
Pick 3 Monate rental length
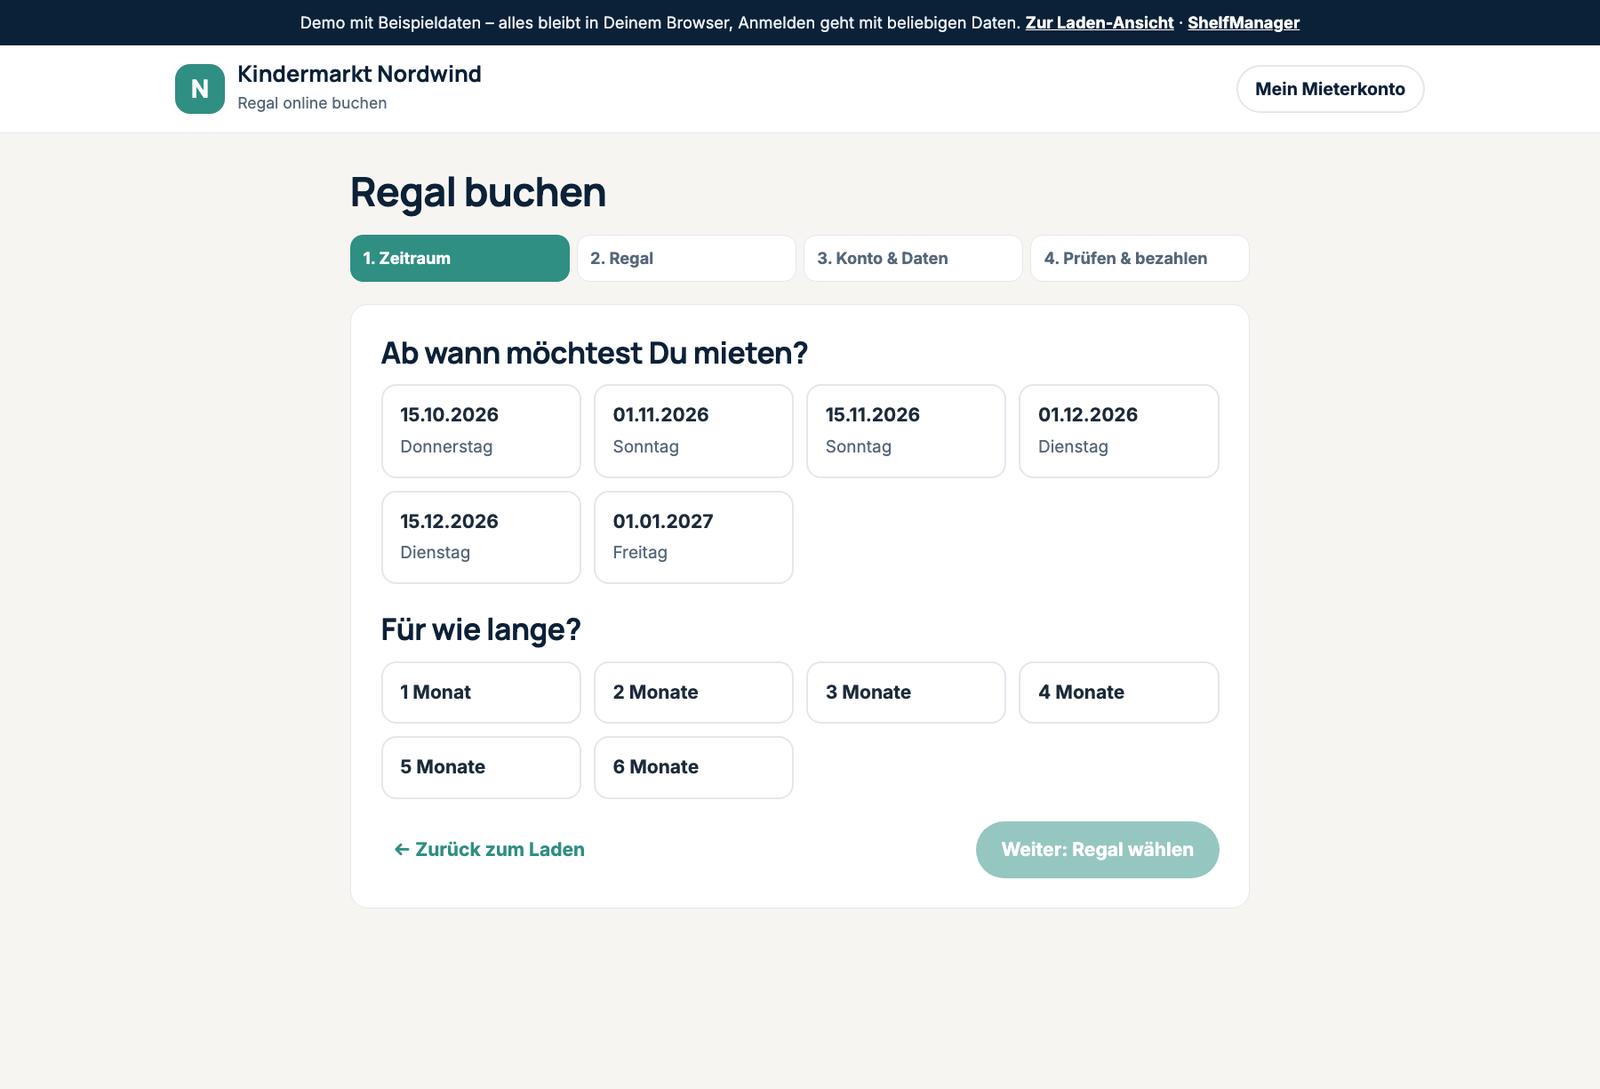906,692
